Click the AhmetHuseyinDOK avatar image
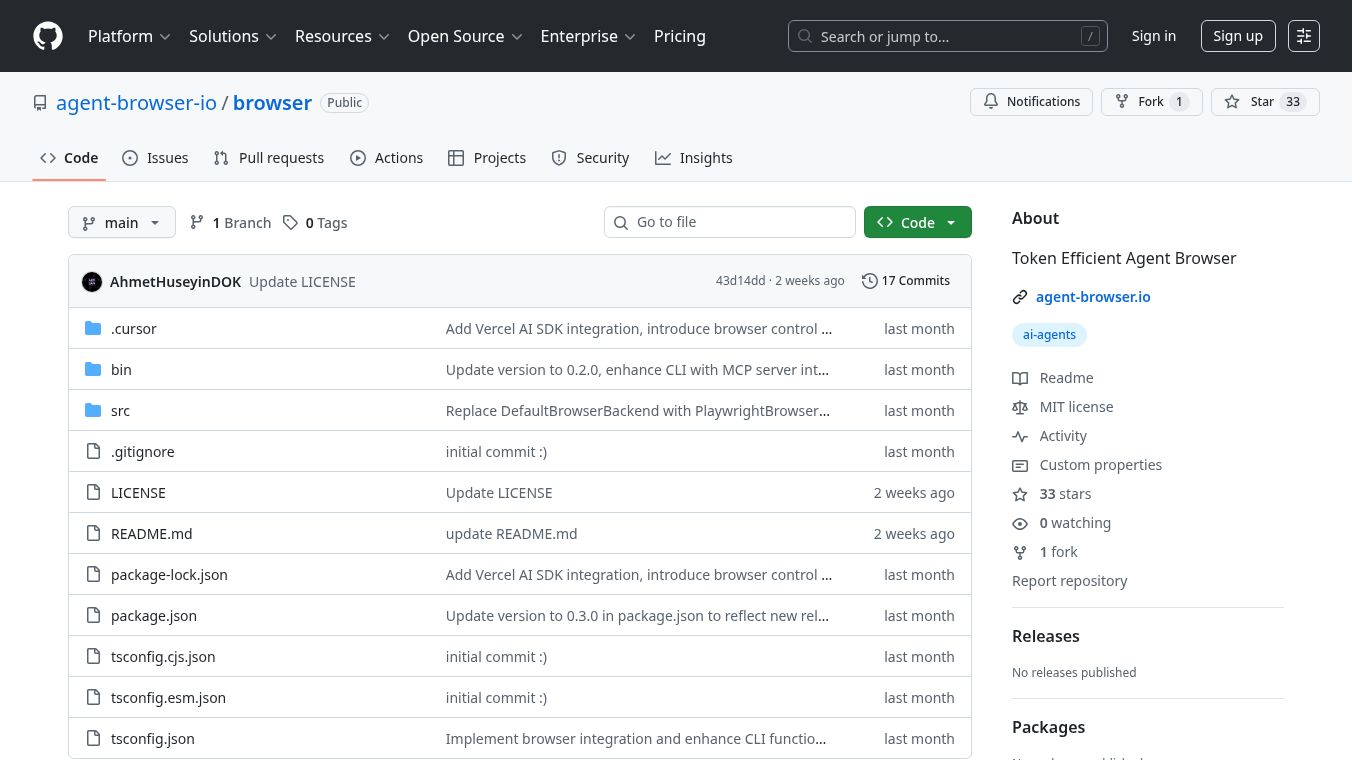The image size is (1352, 760). pyautogui.click(x=92, y=282)
